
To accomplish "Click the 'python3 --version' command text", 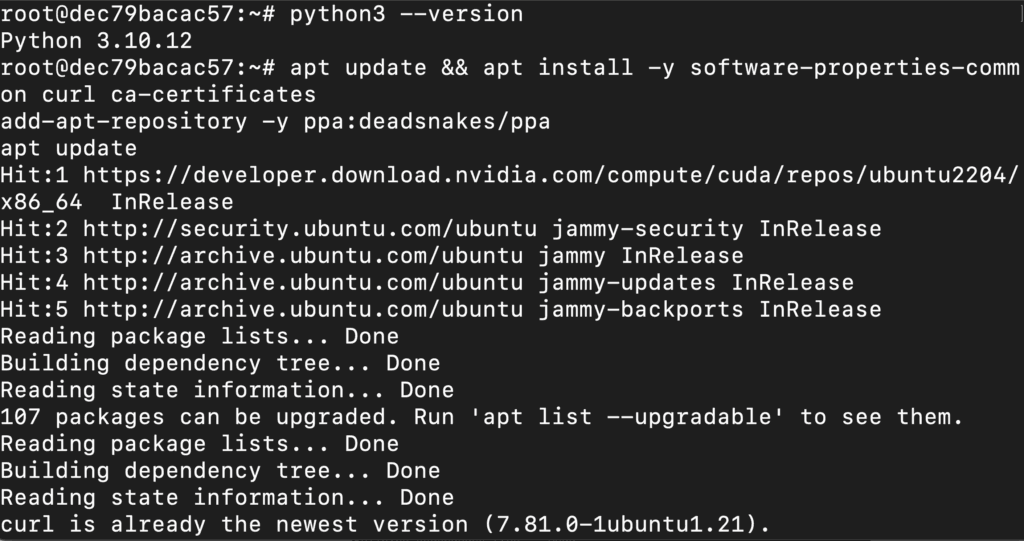I will tap(406, 14).
